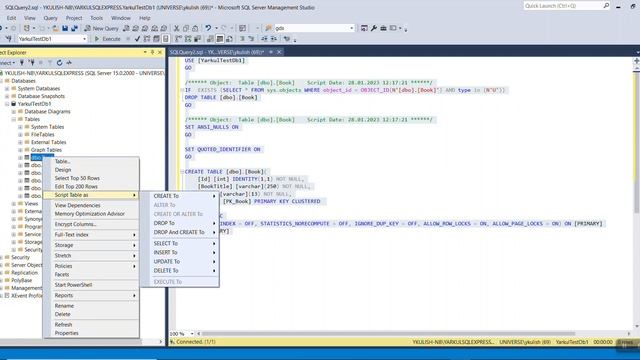
Task: Open Full-Text index submenu
Action: tap(91, 235)
